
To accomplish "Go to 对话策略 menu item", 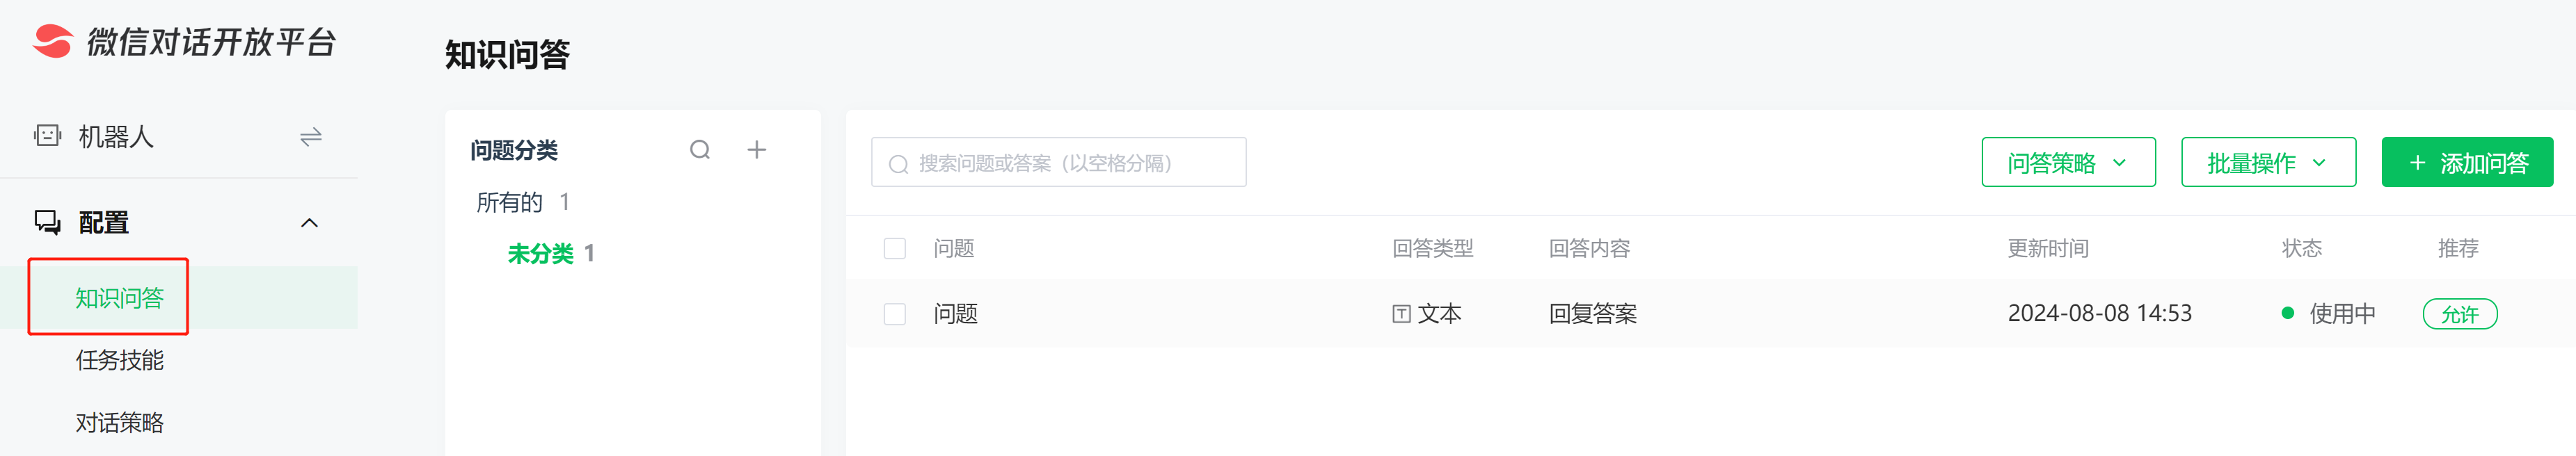I will (120, 423).
